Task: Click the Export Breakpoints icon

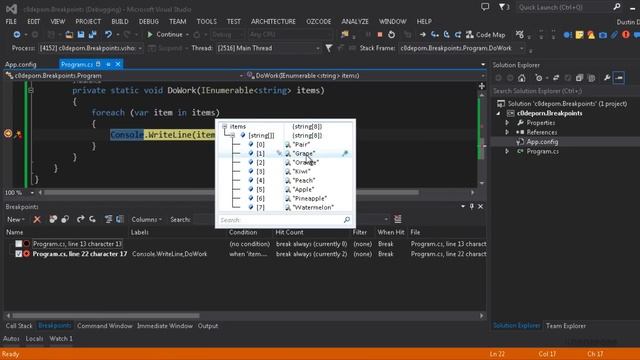Action: pyautogui.click(x=80, y=220)
